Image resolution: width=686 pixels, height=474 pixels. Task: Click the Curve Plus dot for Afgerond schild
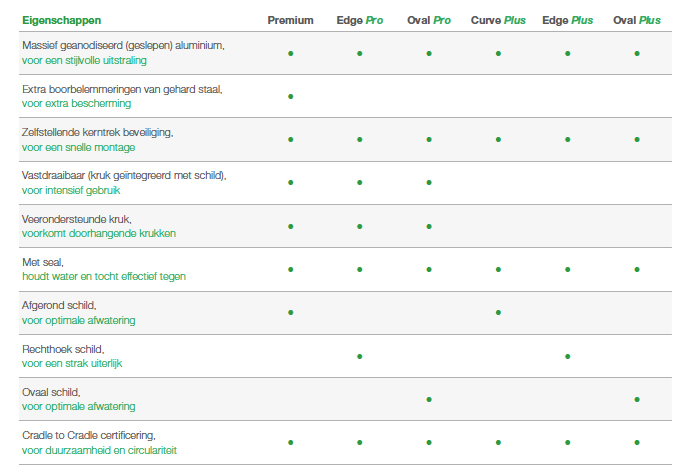498,313
